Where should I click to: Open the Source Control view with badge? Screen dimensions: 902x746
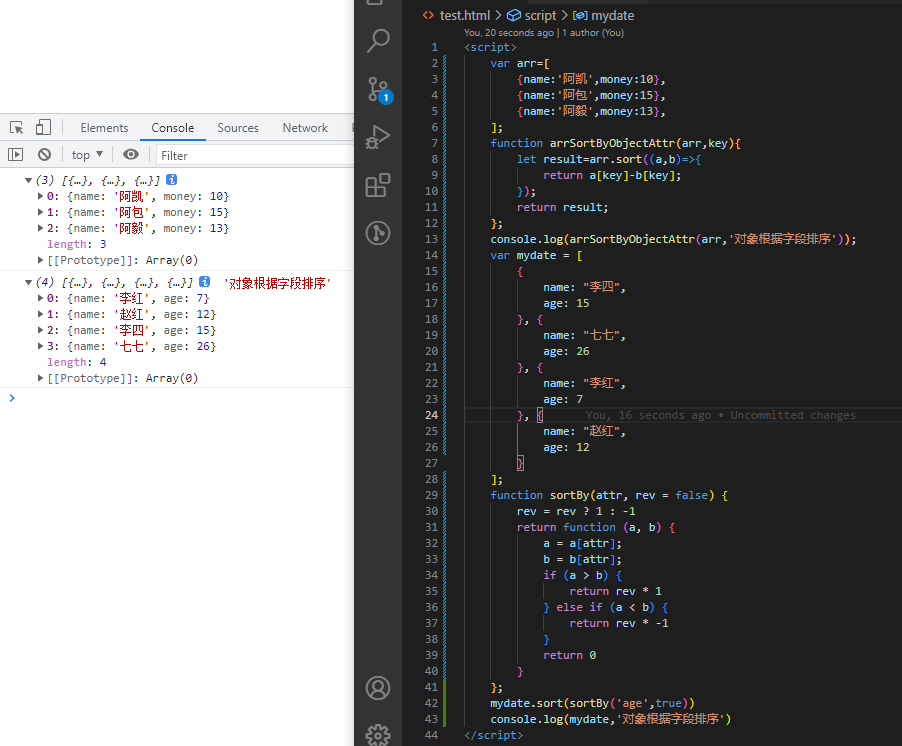click(x=378, y=88)
